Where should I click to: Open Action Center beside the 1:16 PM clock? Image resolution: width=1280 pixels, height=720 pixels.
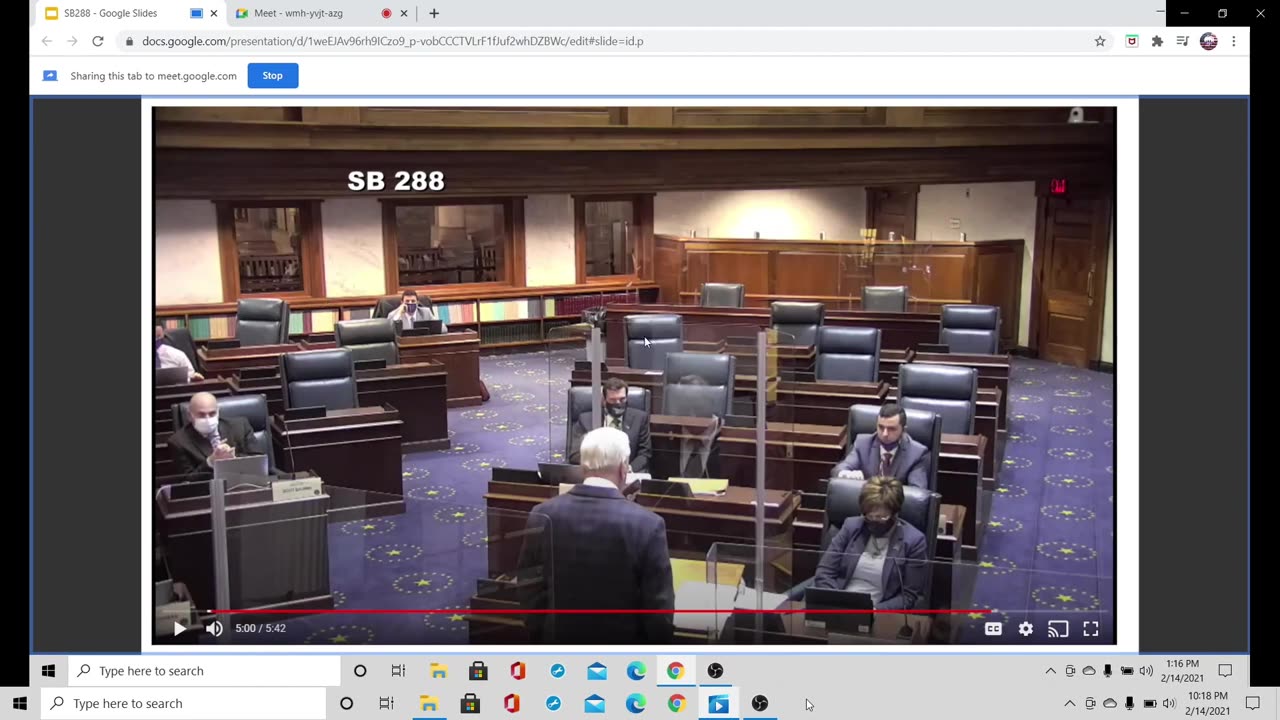click(1225, 671)
